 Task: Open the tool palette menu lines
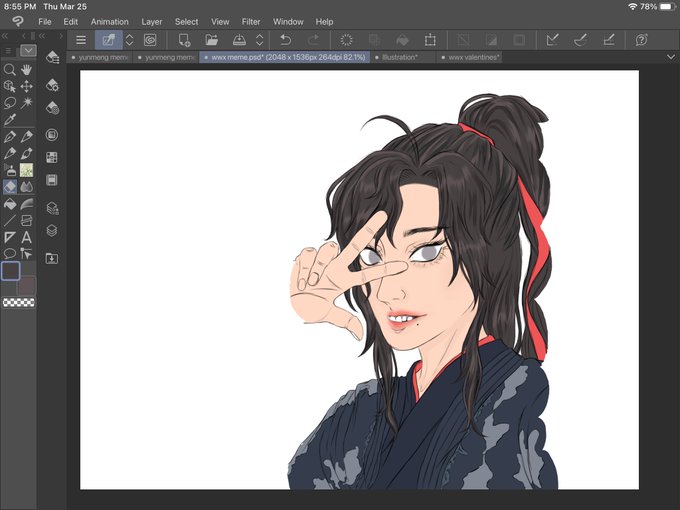[x=8, y=51]
